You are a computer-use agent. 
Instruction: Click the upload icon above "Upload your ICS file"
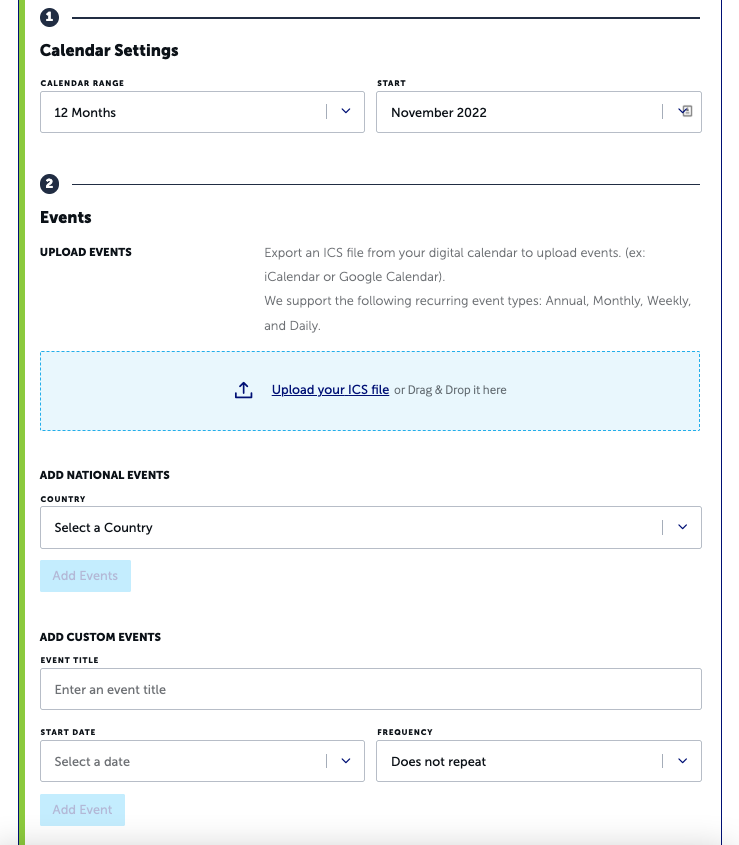point(243,389)
